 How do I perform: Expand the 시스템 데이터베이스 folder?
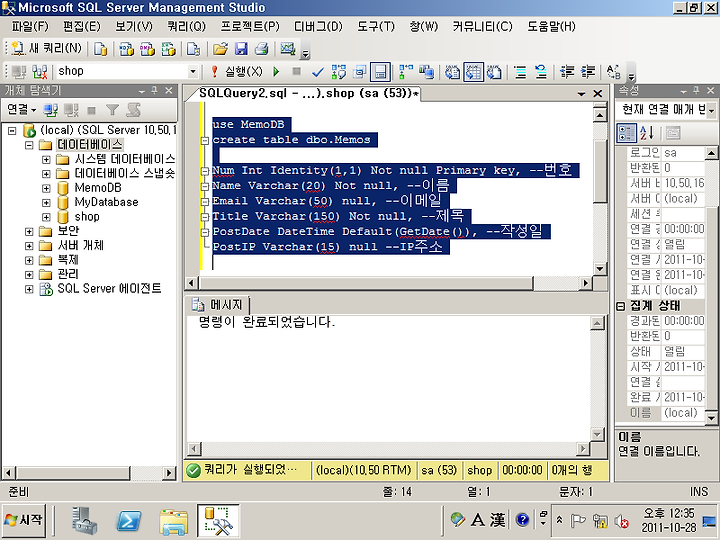pyautogui.click(x=46, y=159)
